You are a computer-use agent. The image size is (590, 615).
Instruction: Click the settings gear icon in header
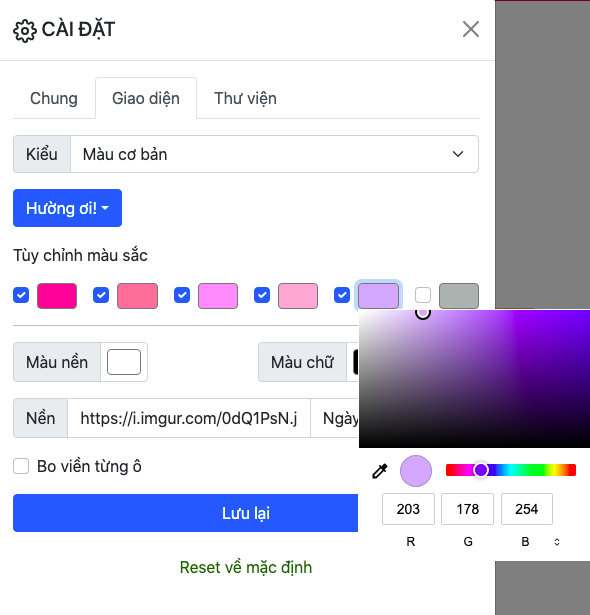pyautogui.click(x=25, y=30)
